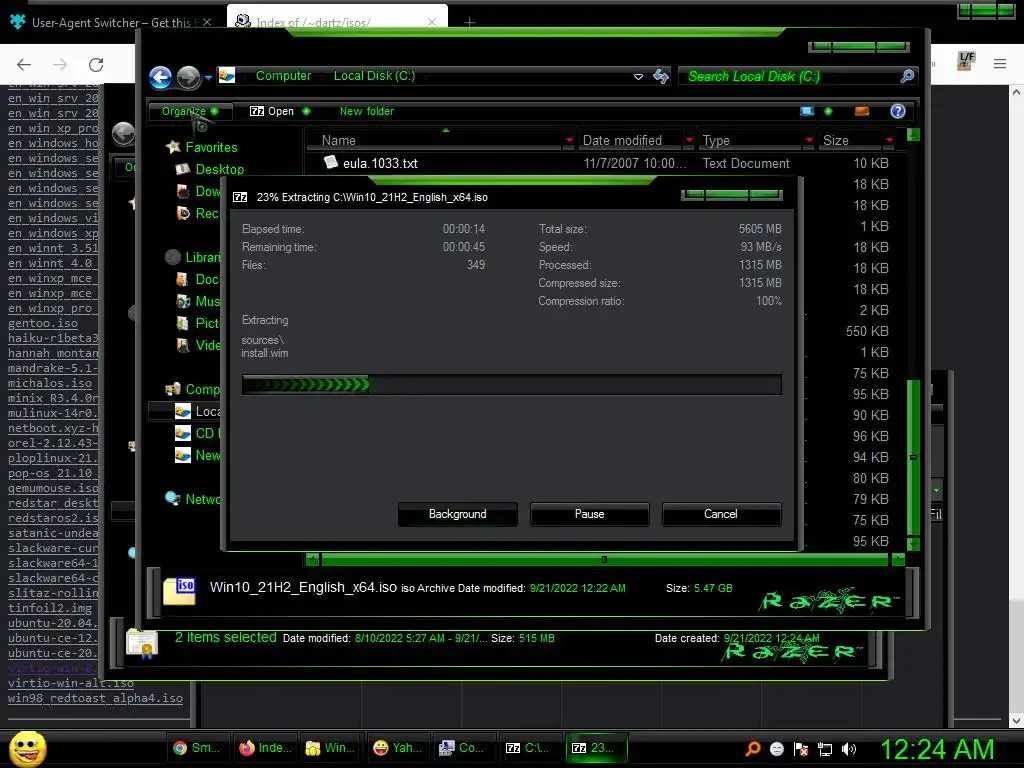
Task: Click Open with 7-Zip in the toolbar
Action: (272, 111)
